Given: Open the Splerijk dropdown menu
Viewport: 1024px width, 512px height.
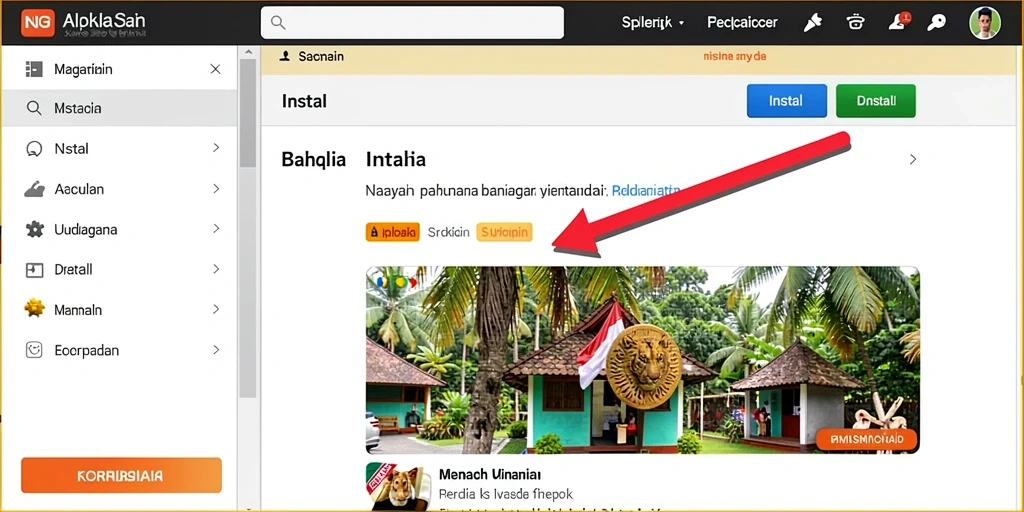Looking at the screenshot, I should click(x=652, y=23).
